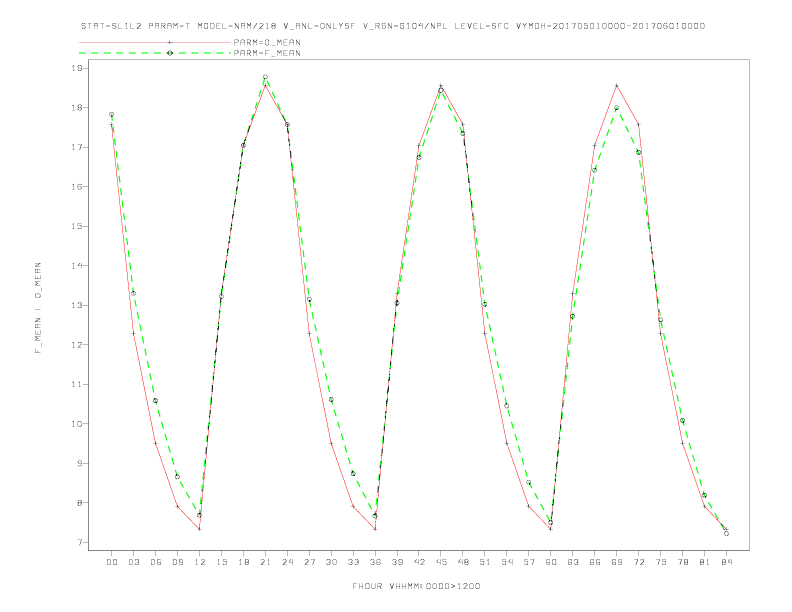Click the y-axis title F_MEAN | O_MEAN
This screenshot has height=612, width=792.
tap(38, 308)
